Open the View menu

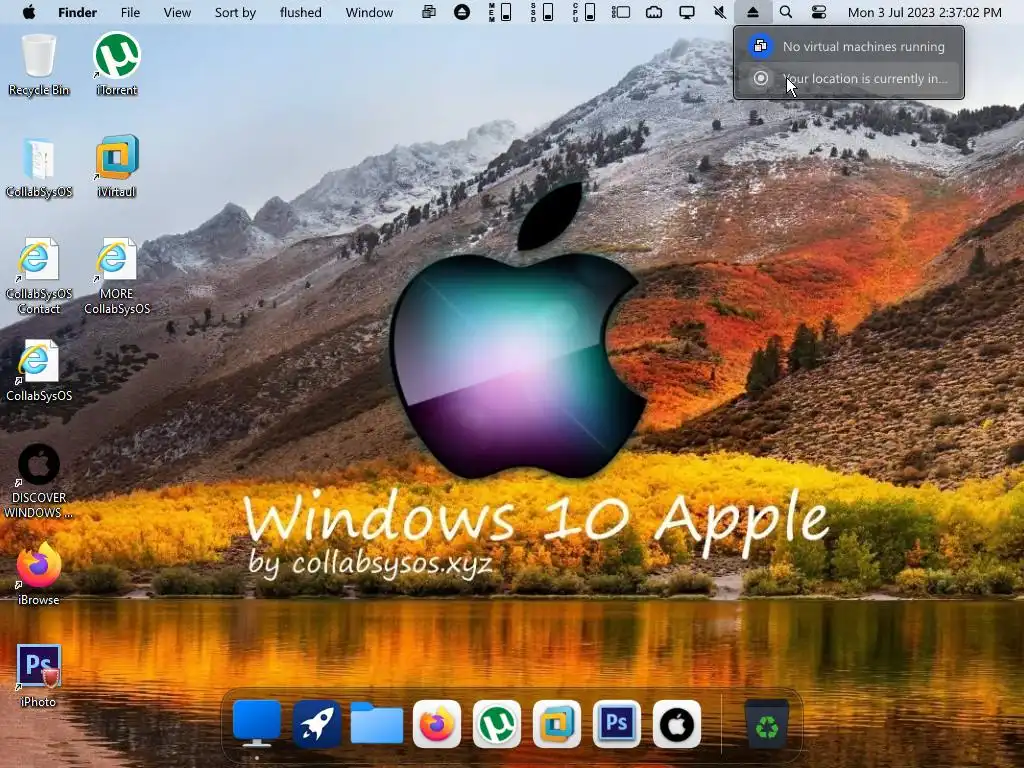(177, 12)
